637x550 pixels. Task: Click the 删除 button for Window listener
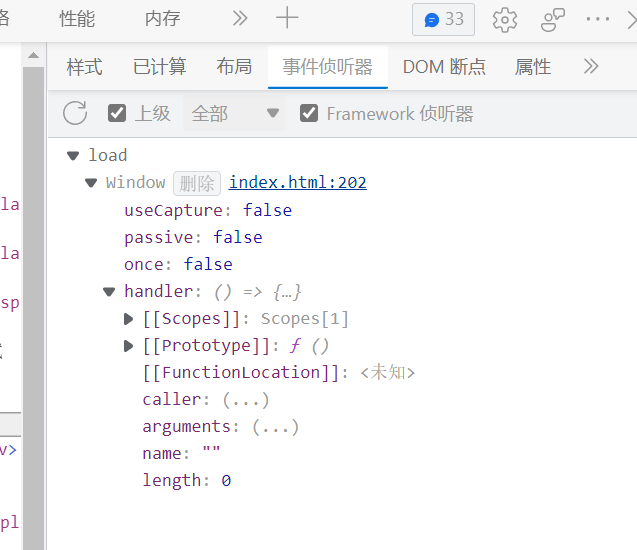coord(196,183)
